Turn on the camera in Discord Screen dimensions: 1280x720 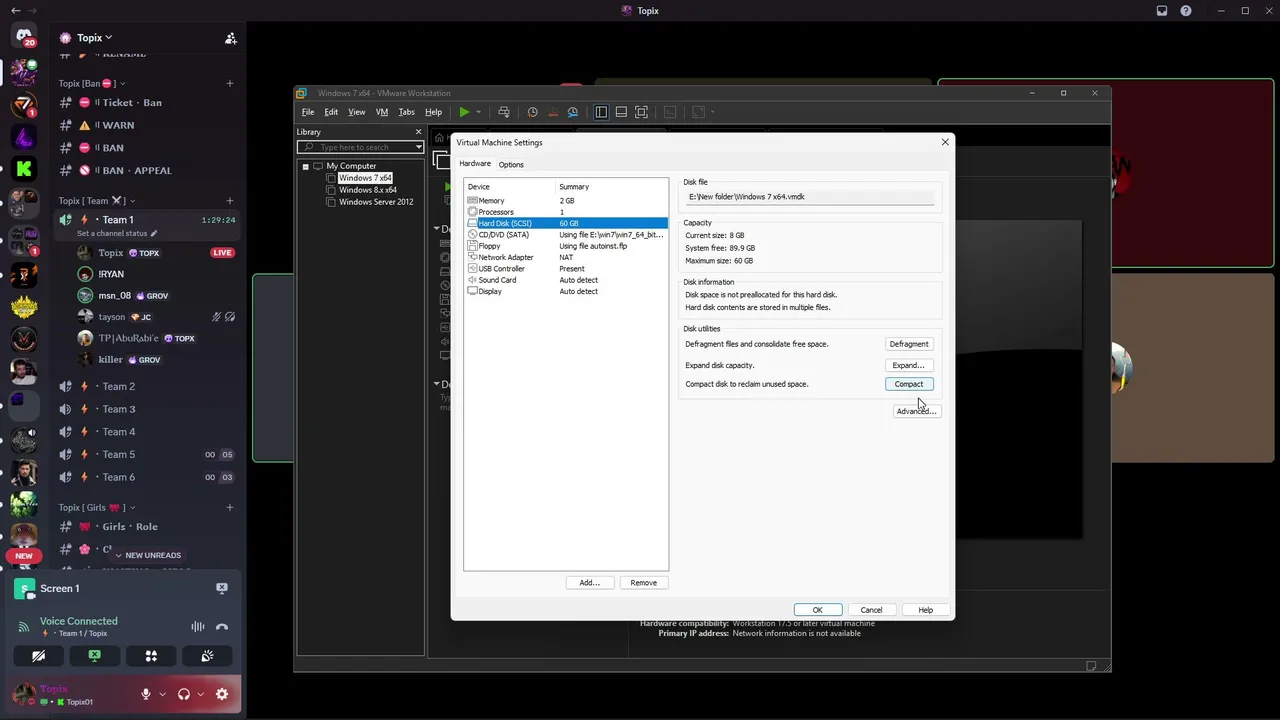[x=38, y=656]
